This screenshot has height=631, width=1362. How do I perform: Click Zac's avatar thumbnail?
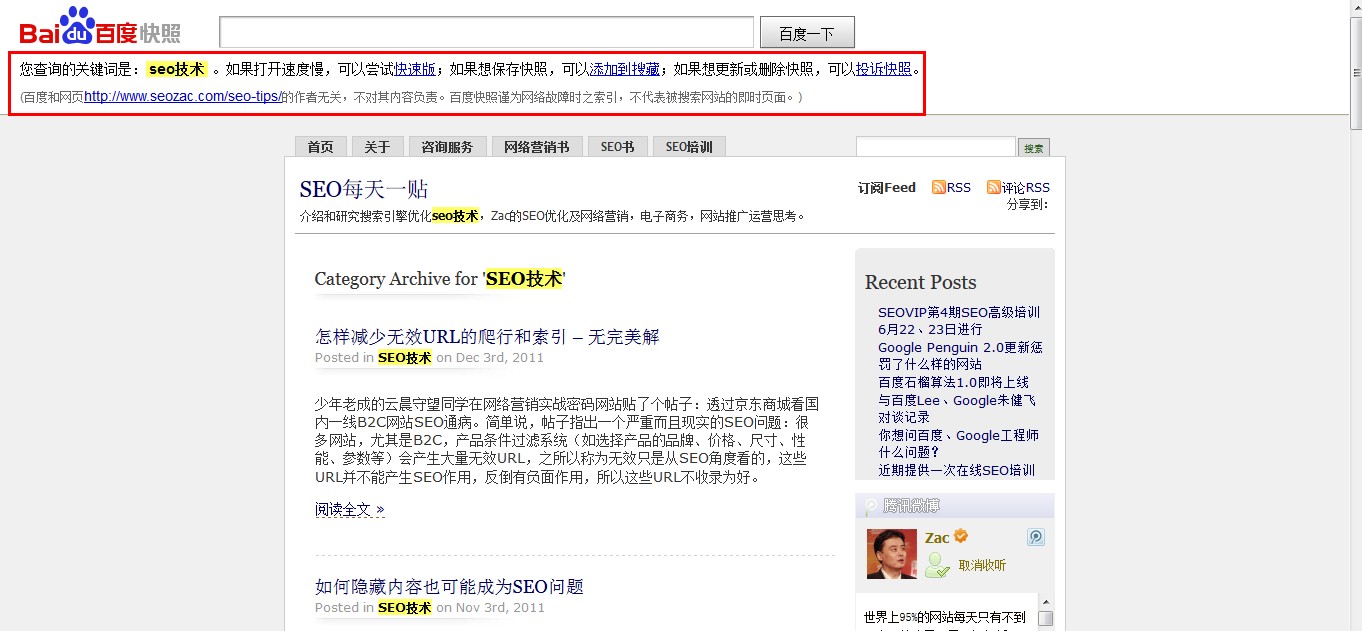[892, 555]
